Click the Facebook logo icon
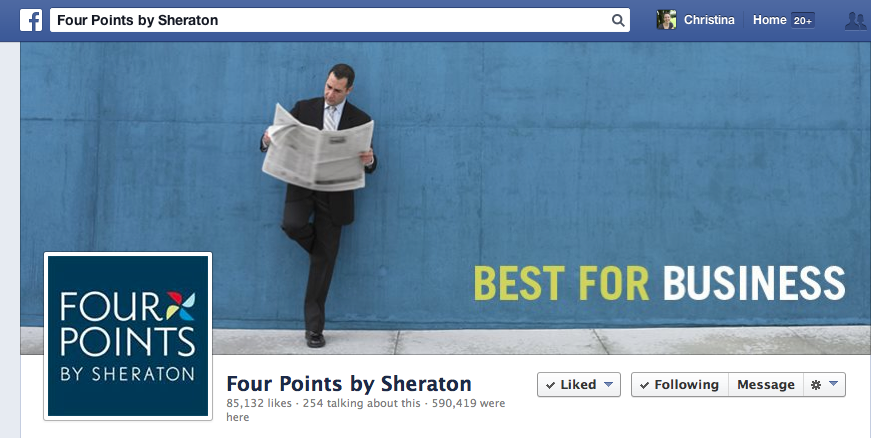 coord(31,21)
